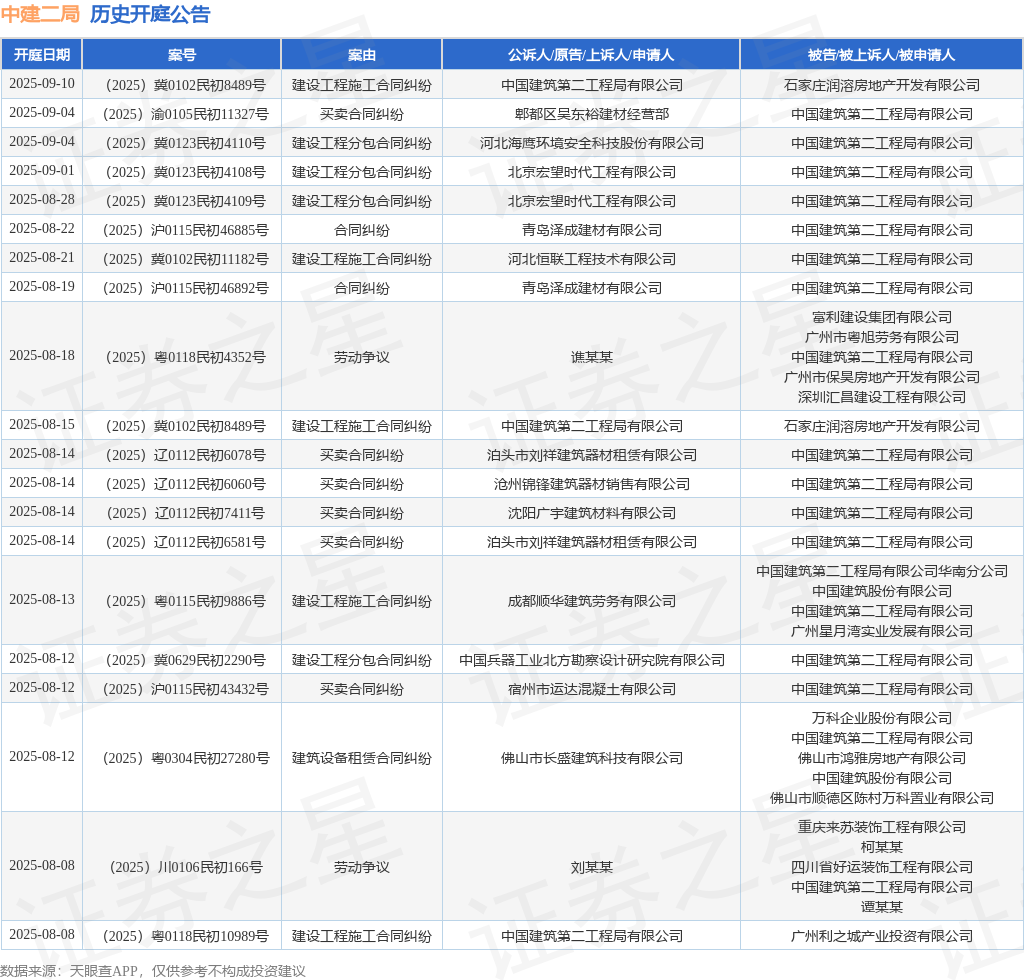Click defendant 重庆来苏装饰工程有限公司
The height and width of the screenshot is (980, 1024).
coord(882,827)
